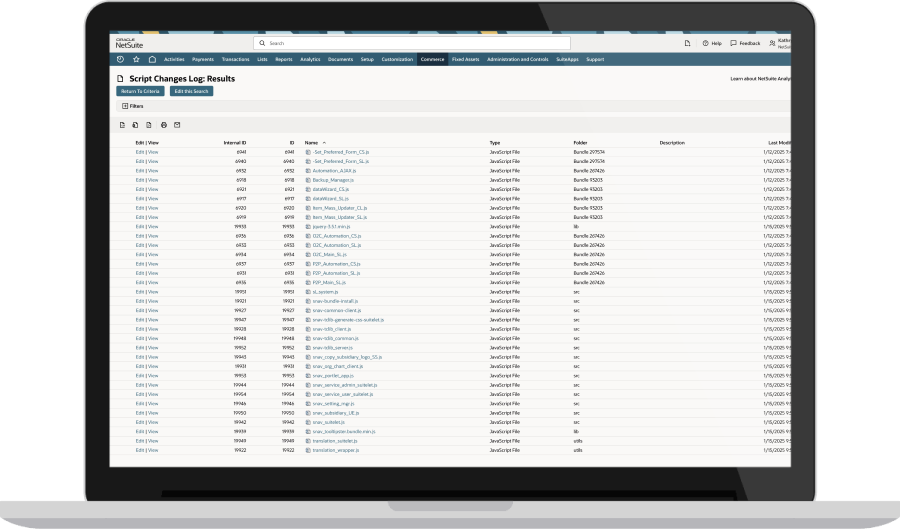Open the dataWizard_CS.js file link

(x=331, y=189)
